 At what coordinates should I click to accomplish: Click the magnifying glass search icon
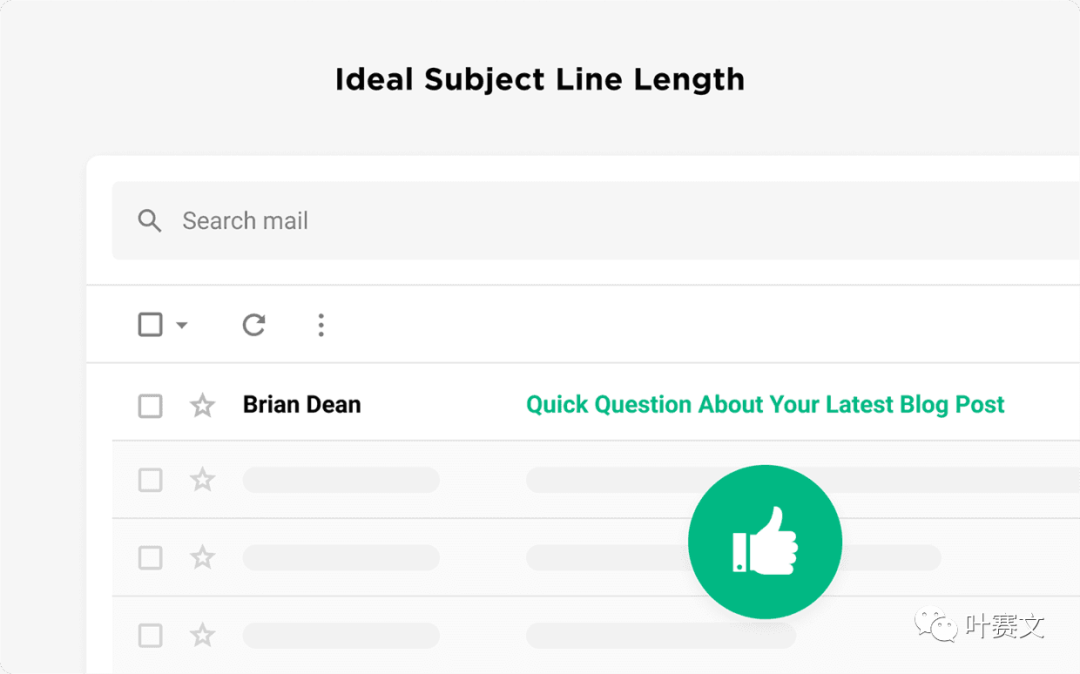point(149,221)
